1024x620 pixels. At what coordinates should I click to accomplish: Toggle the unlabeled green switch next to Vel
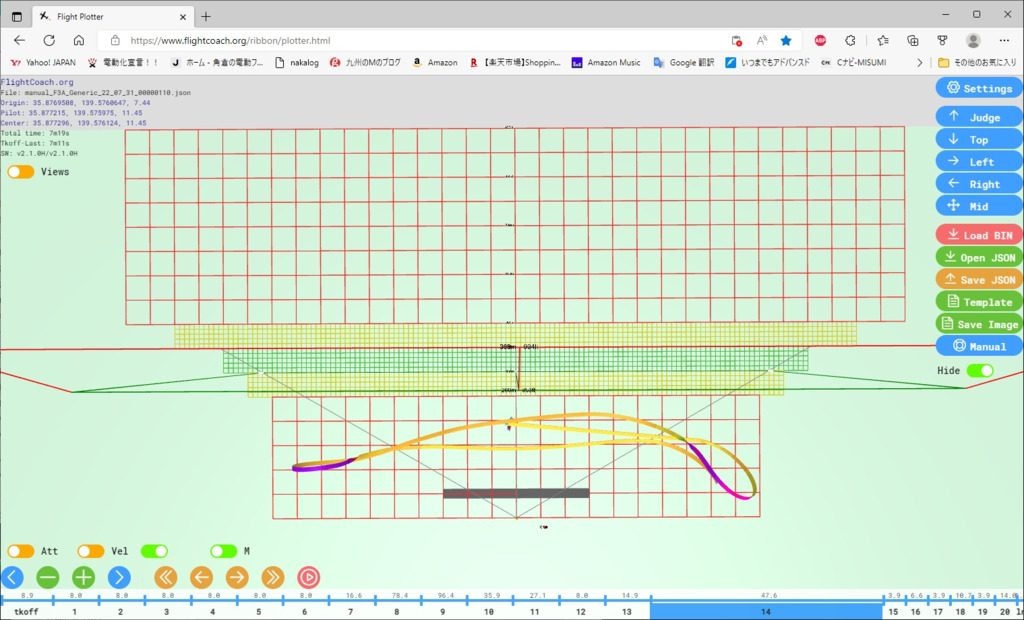pyautogui.click(x=154, y=551)
